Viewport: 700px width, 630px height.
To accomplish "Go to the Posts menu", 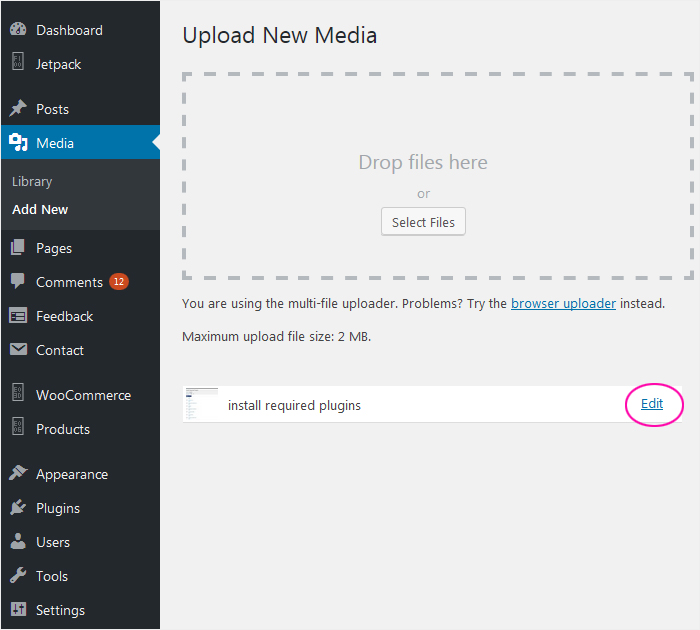I will pos(80,109).
